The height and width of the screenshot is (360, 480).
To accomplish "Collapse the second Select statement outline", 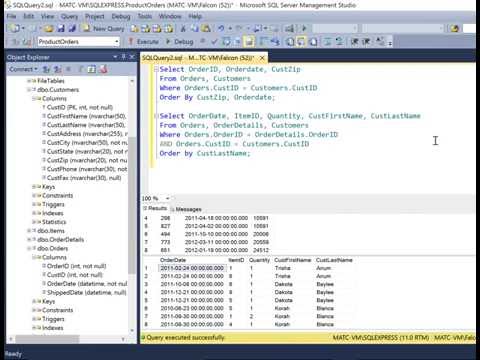I will [x=156, y=116].
